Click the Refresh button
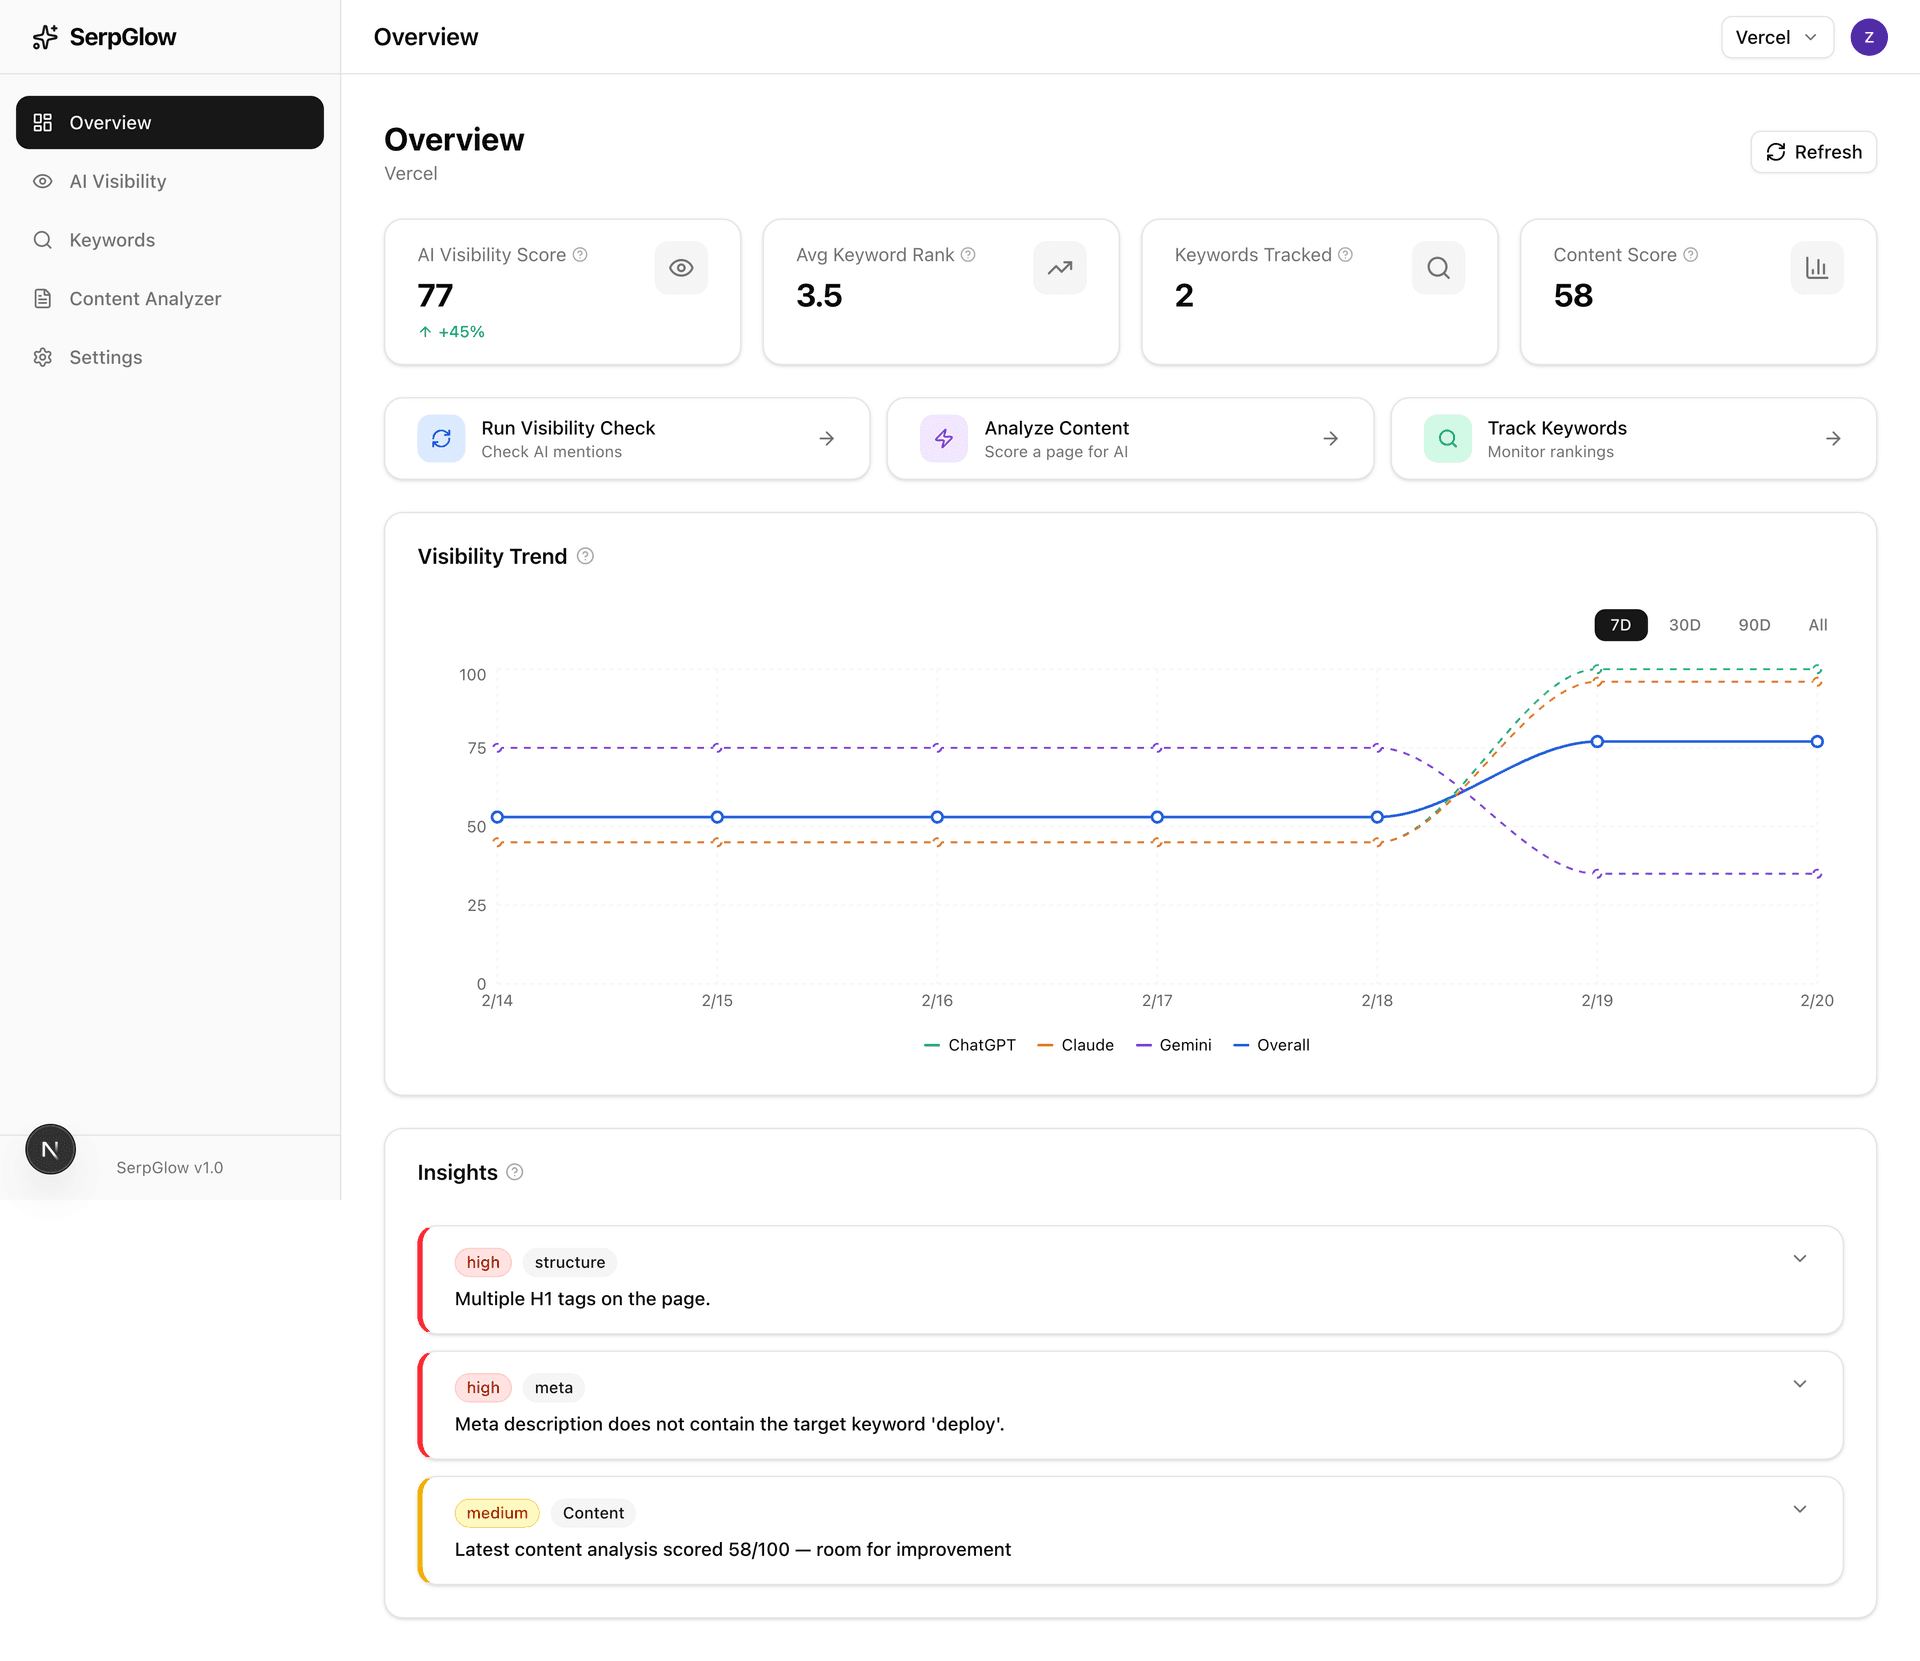Screen dimensions: 1920x1661 point(1814,151)
